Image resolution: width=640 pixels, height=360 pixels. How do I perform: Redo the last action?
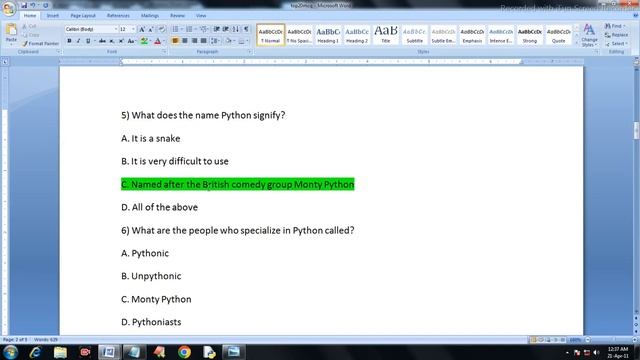pyautogui.click(x=45, y=5)
